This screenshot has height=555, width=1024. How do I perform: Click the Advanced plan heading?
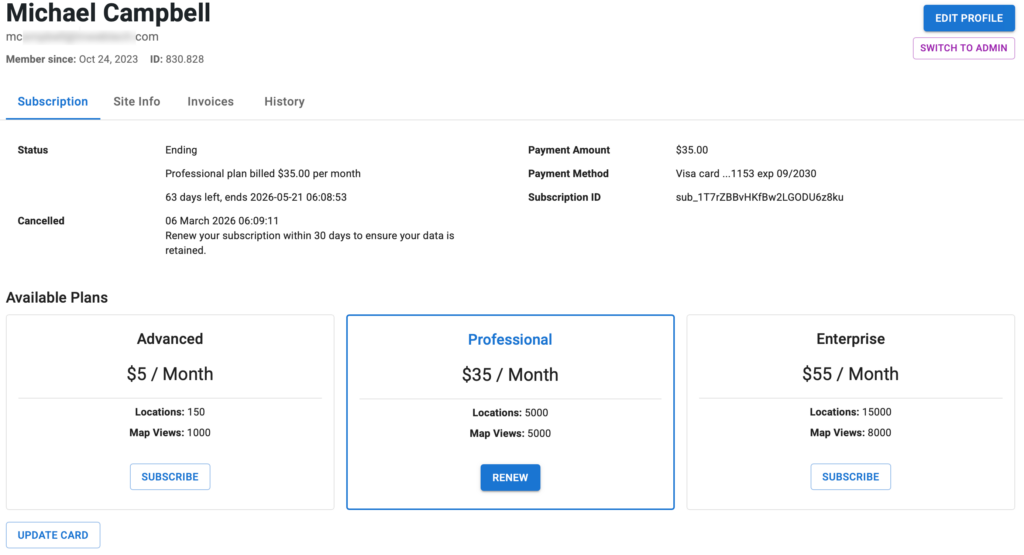[170, 339]
